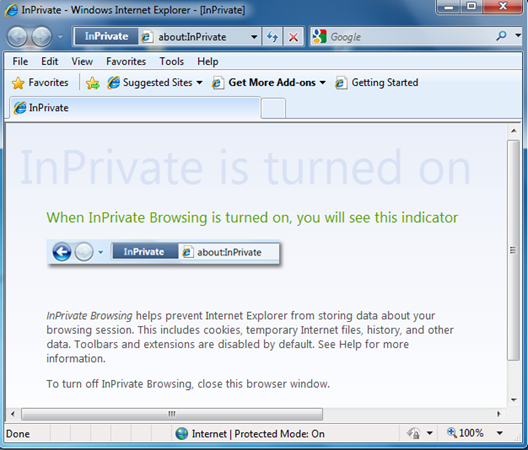
Task: Close the InPrivate browser window
Action: point(503,7)
